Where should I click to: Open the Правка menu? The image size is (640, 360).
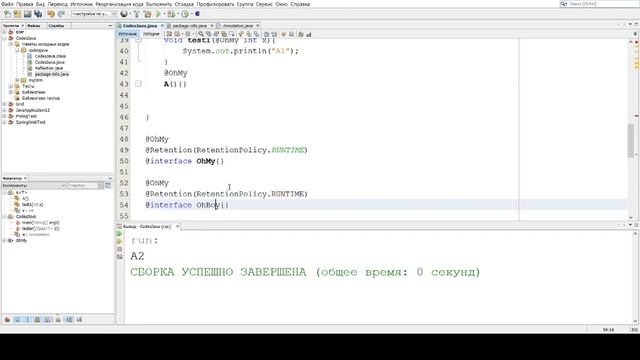pyautogui.click(x=25, y=4)
